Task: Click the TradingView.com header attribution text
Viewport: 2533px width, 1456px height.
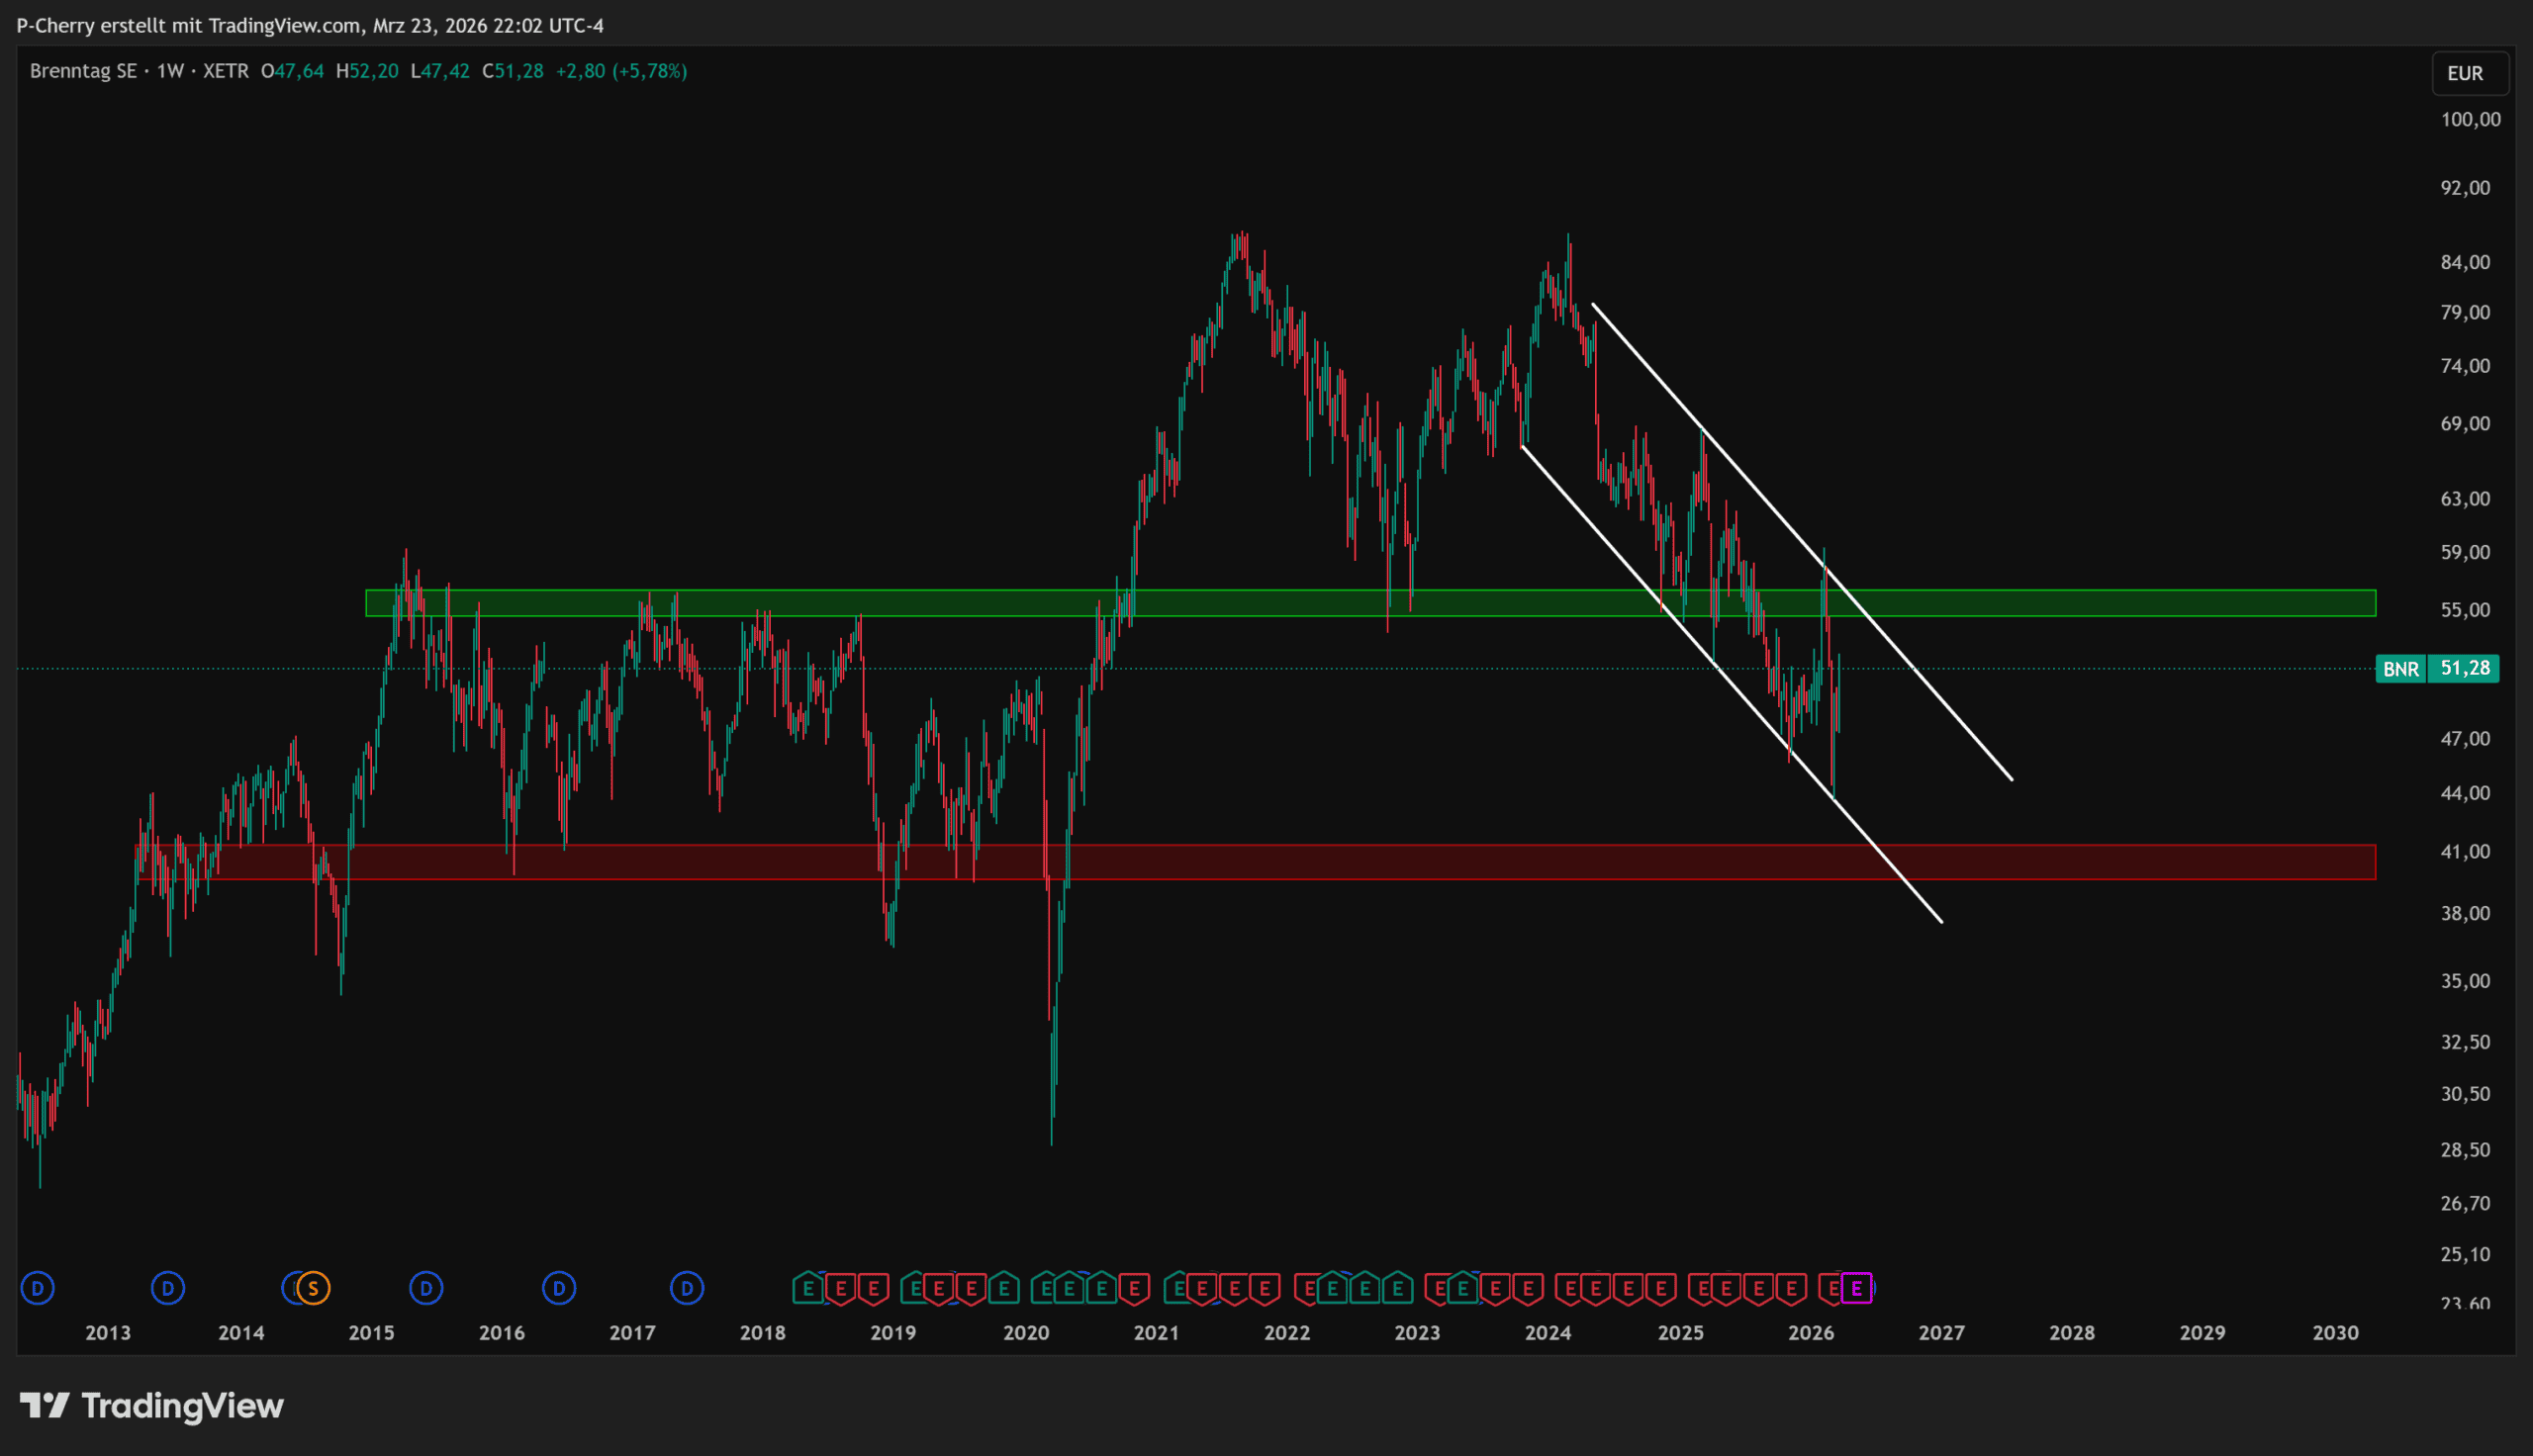Action: coord(284,25)
